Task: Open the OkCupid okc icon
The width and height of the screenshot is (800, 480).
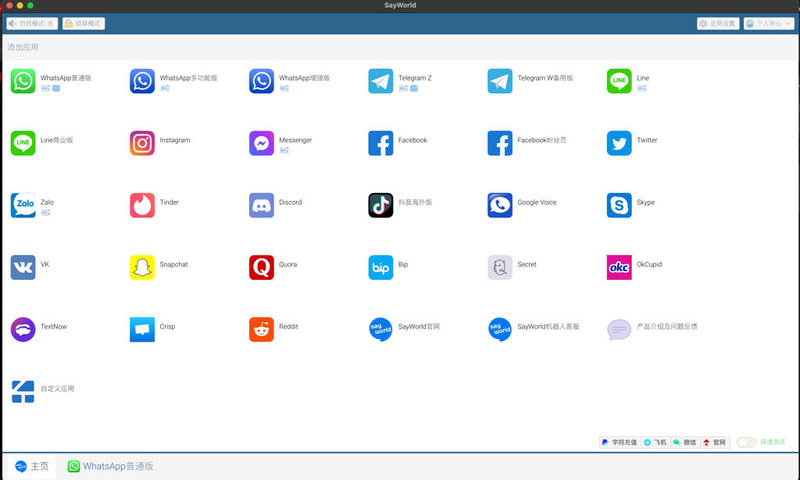Action: pyautogui.click(x=619, y=267)
